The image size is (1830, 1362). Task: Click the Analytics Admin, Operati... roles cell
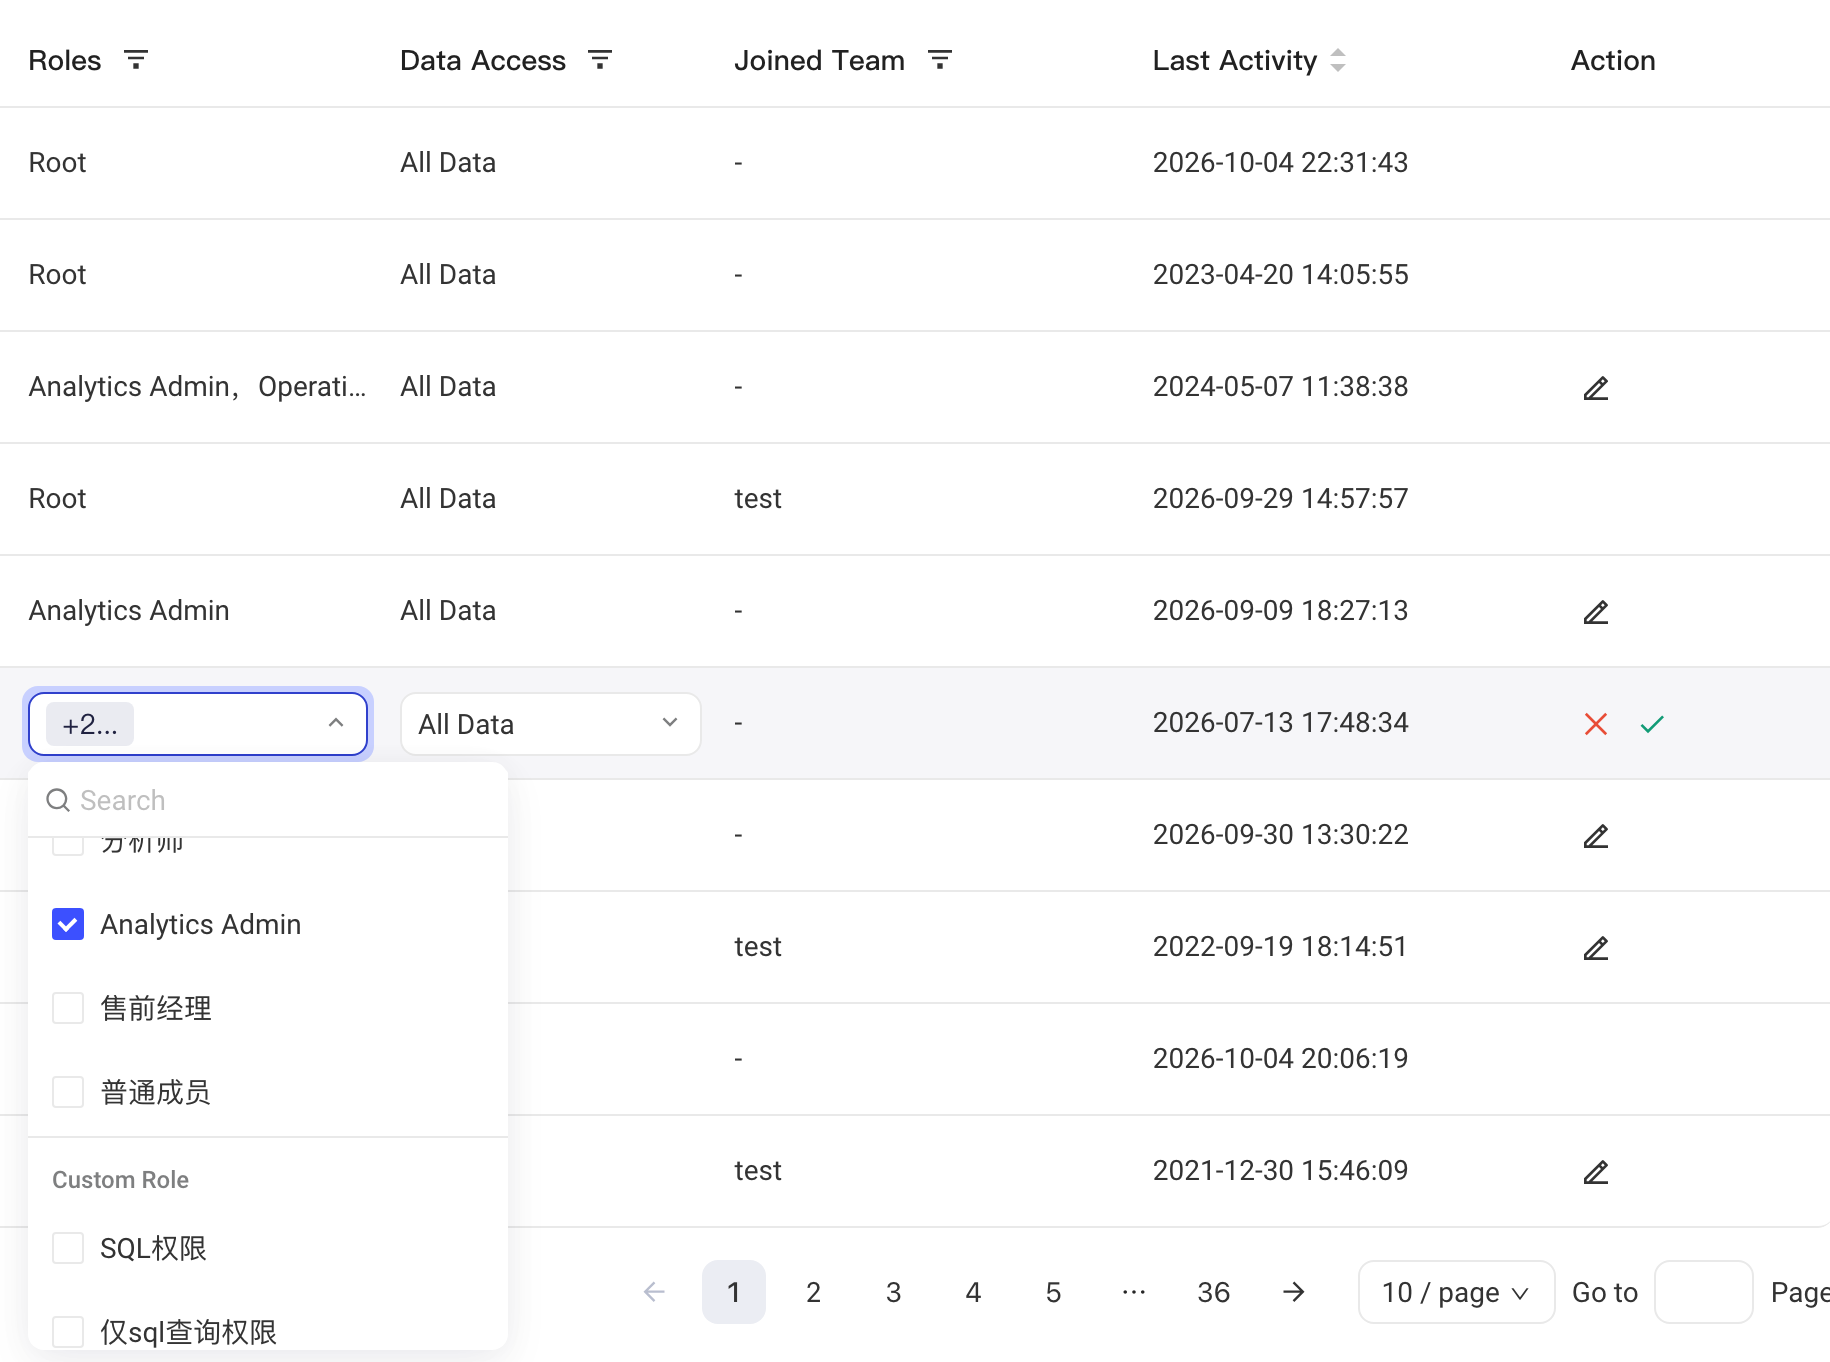[197, 386]
